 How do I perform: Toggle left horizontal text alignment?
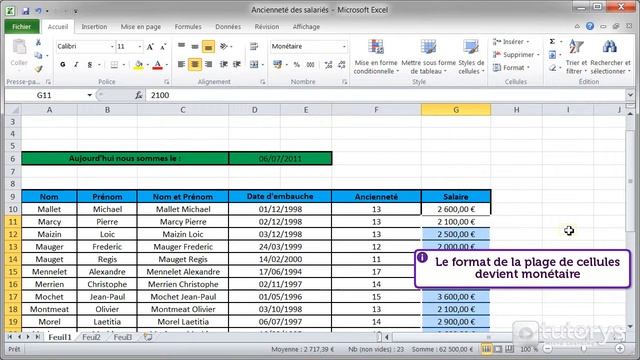(182, 64)
